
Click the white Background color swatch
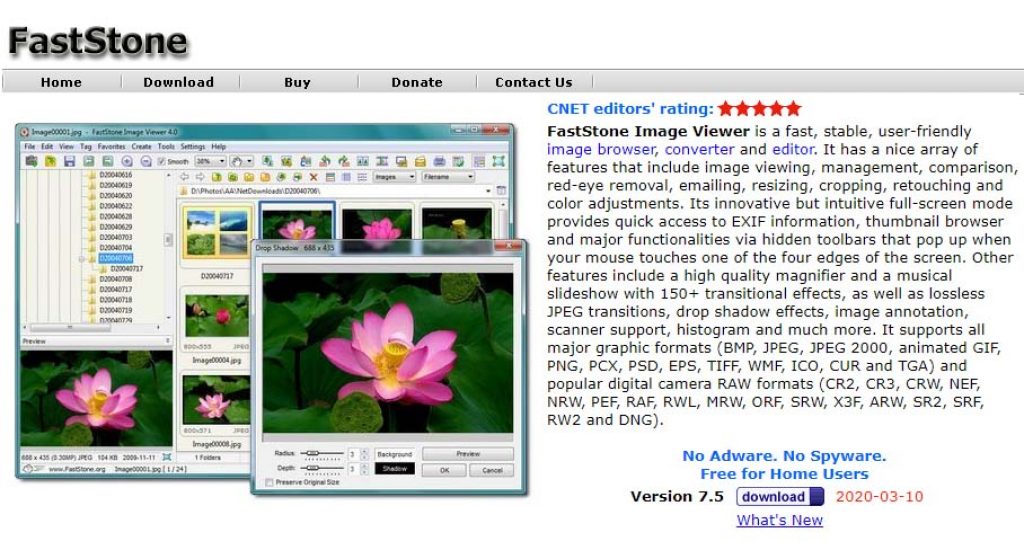click(x=394, y=454)
